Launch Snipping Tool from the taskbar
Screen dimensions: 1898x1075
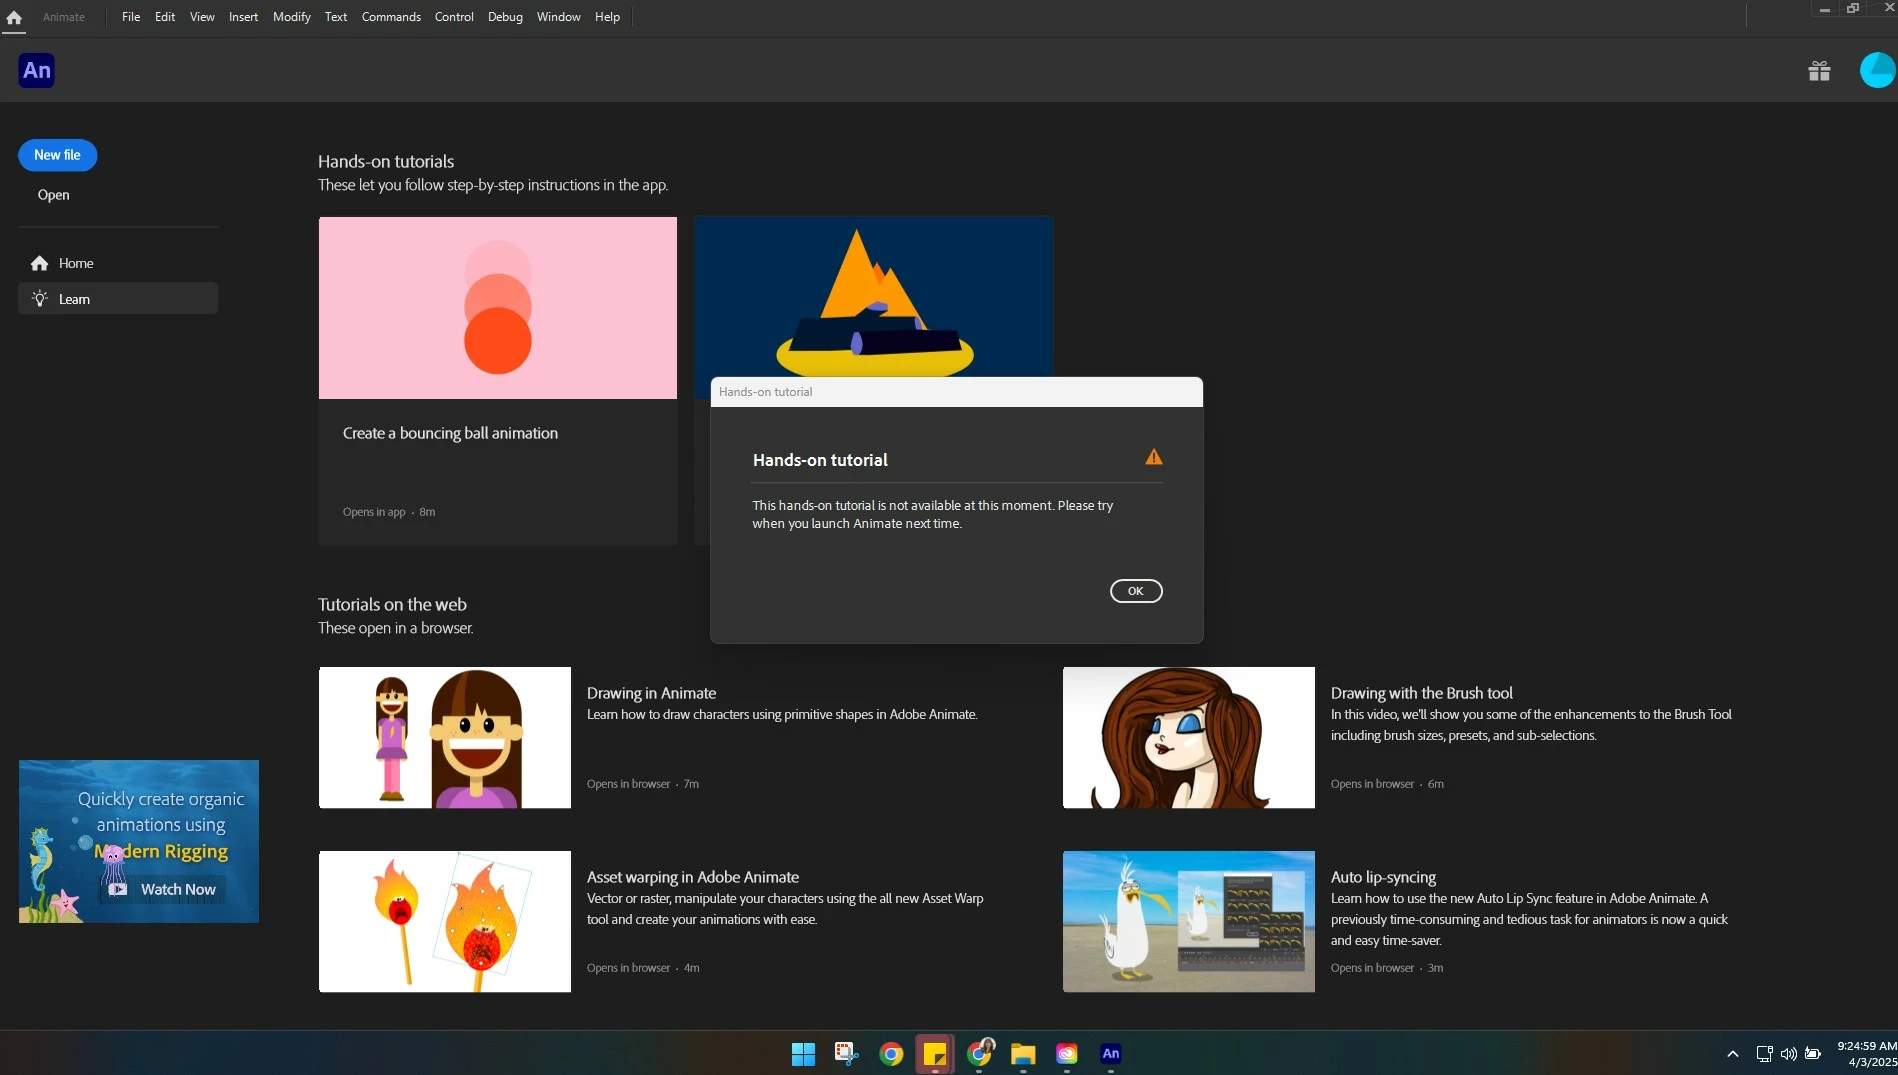pyautogui.click(x=847, y=1054)
